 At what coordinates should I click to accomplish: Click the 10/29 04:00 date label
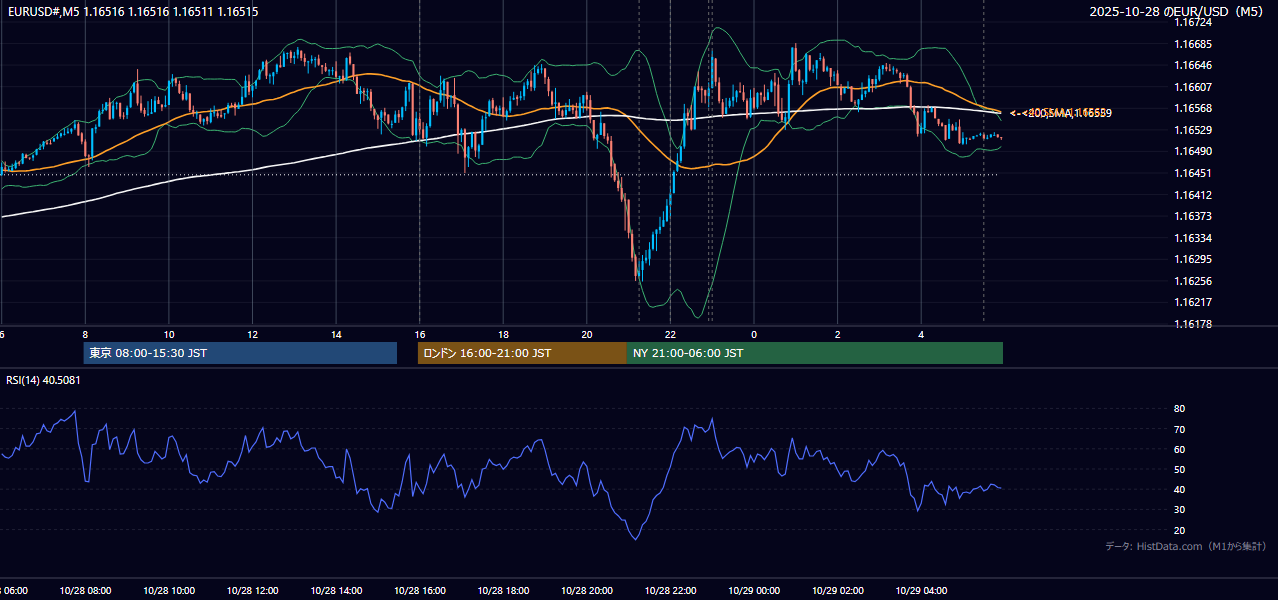click(921, 590)
